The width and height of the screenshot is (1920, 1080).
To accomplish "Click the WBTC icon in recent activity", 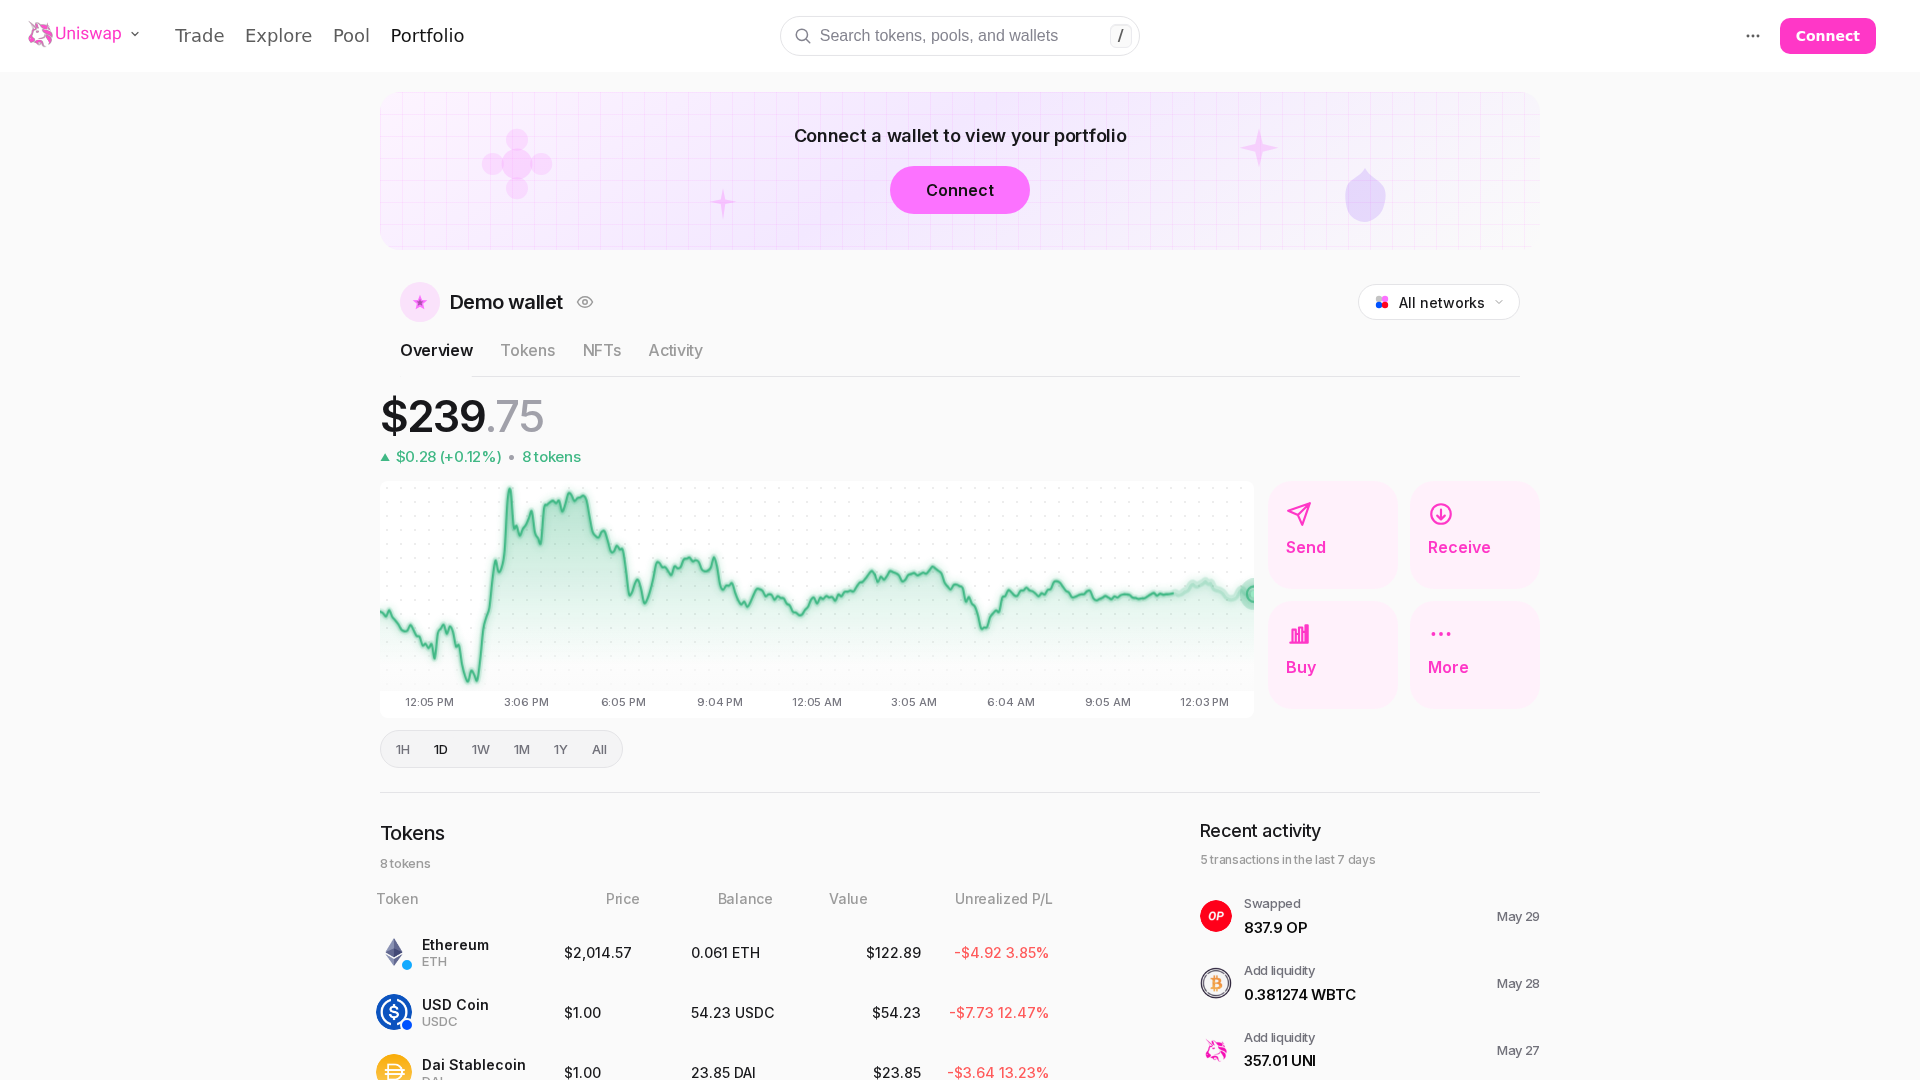I will 1216,983.
